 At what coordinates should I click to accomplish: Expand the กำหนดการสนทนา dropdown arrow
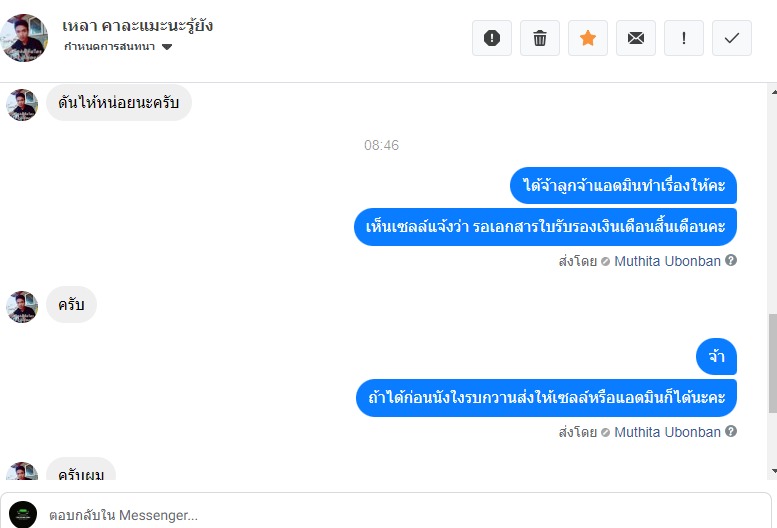point(167,47)
